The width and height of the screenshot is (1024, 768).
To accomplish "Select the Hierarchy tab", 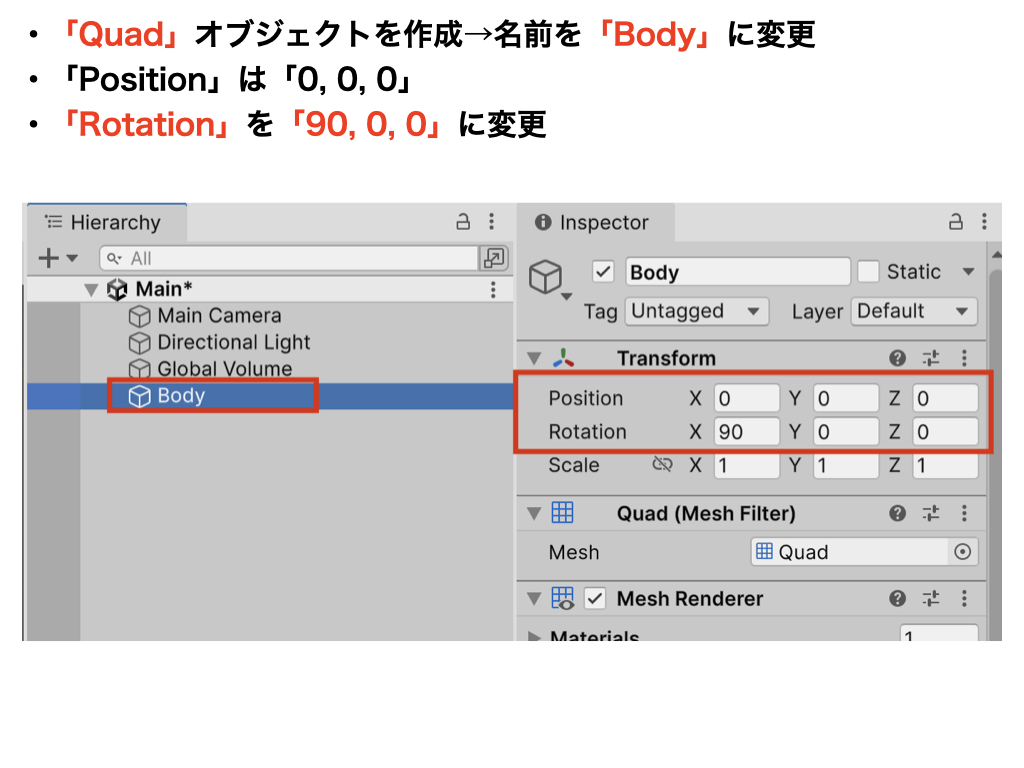I will point(107,223).
